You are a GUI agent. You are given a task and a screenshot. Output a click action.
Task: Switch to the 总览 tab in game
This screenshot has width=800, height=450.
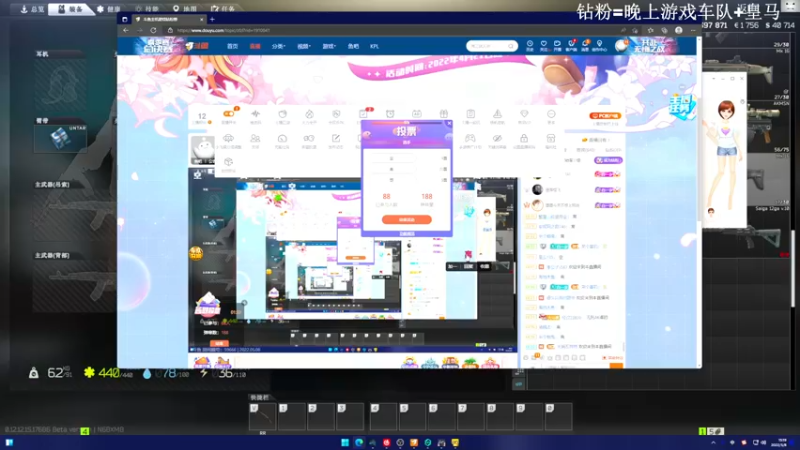tap(32, 9)
